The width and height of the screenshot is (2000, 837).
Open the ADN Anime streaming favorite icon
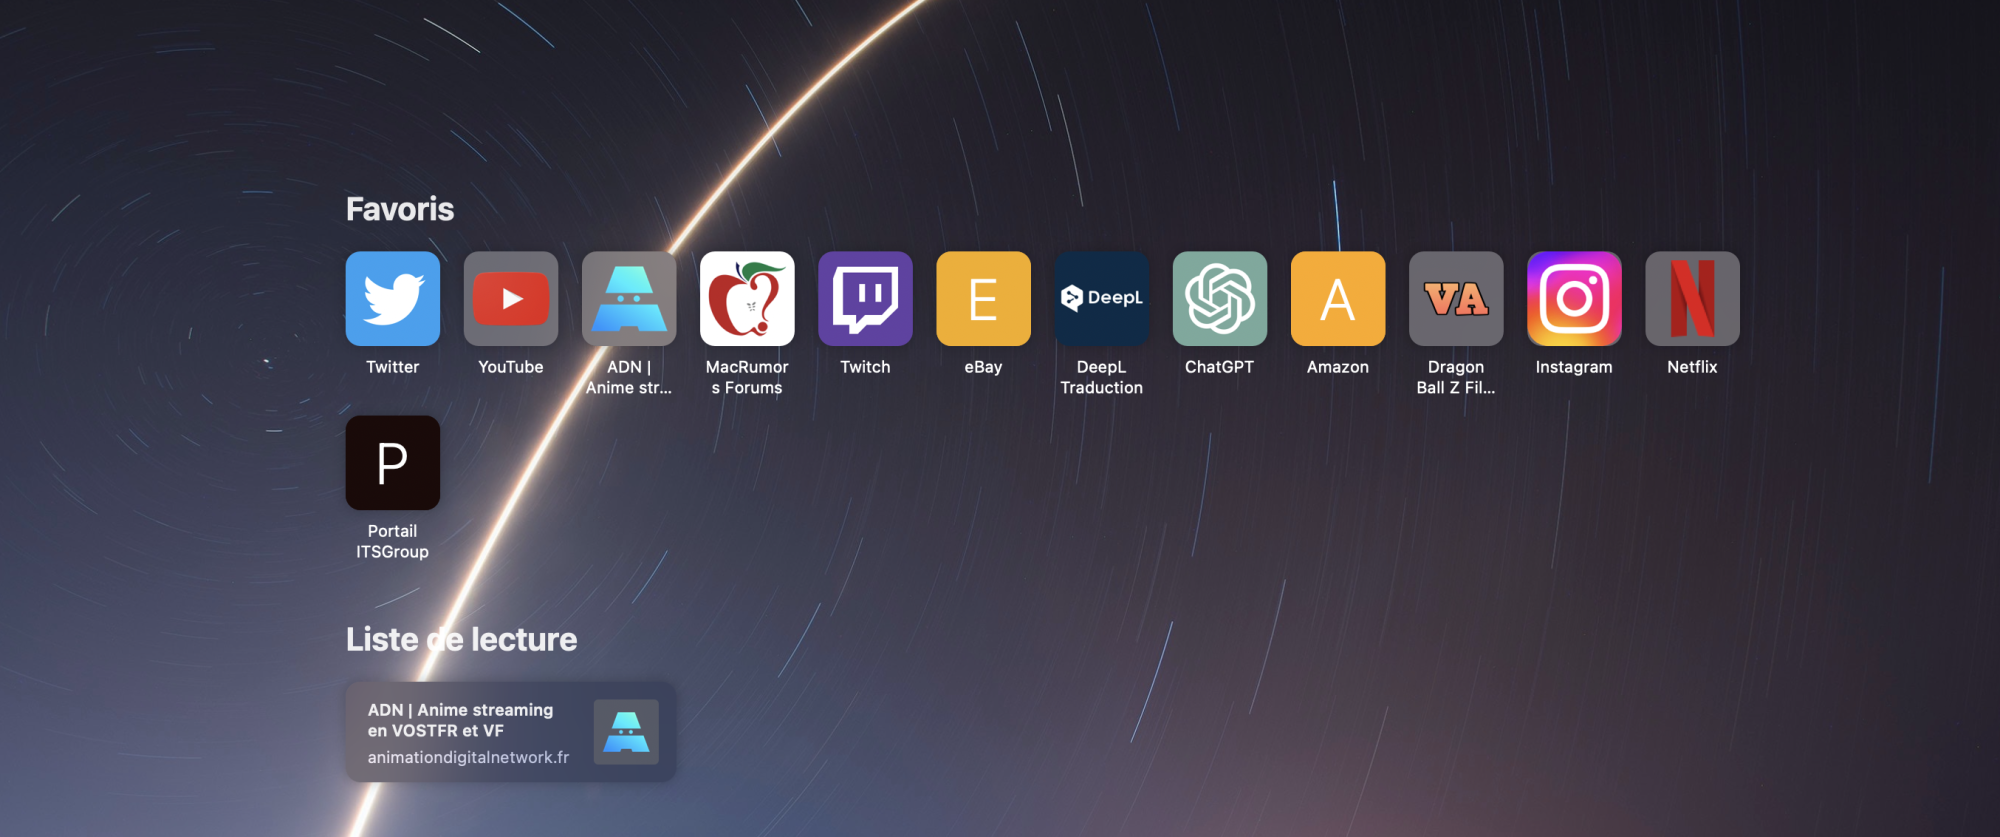click(629, 298)
